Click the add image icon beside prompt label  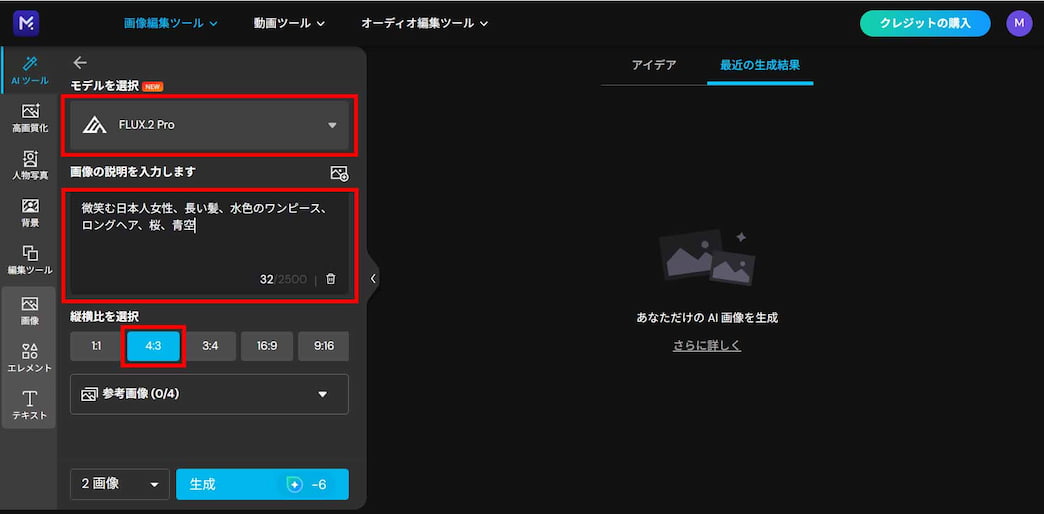340,174
